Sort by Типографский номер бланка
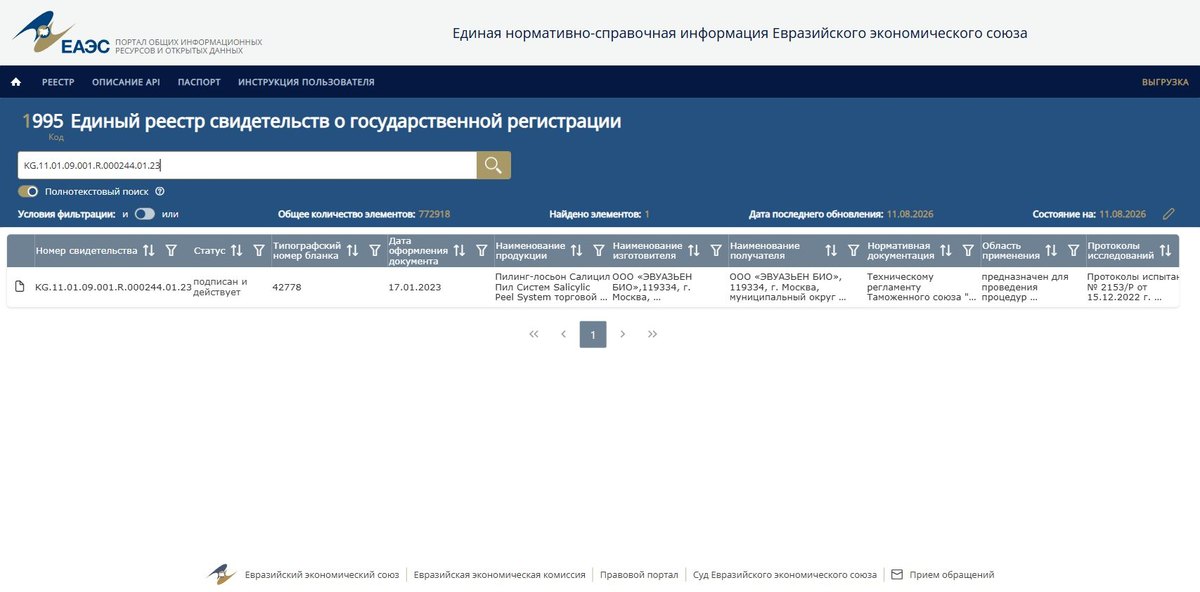This screenshot has height=592, width=1200. 352,251
